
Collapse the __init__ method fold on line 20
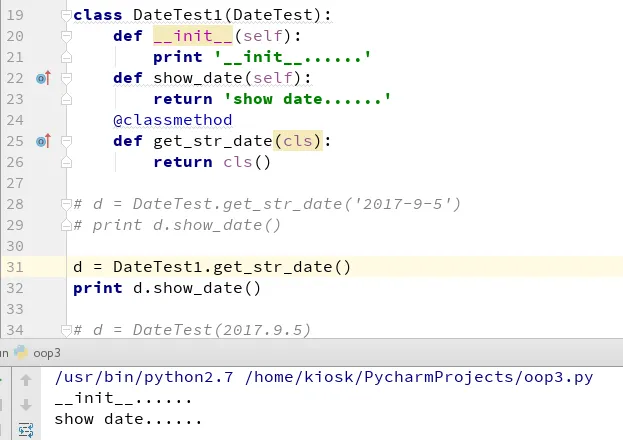pyautogui.click(x=66, y=36)
